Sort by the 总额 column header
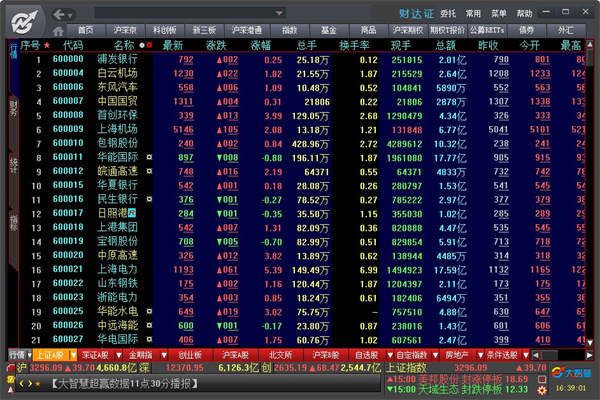The height and width of the screenshot is (400, 600). tap(445, 46)
